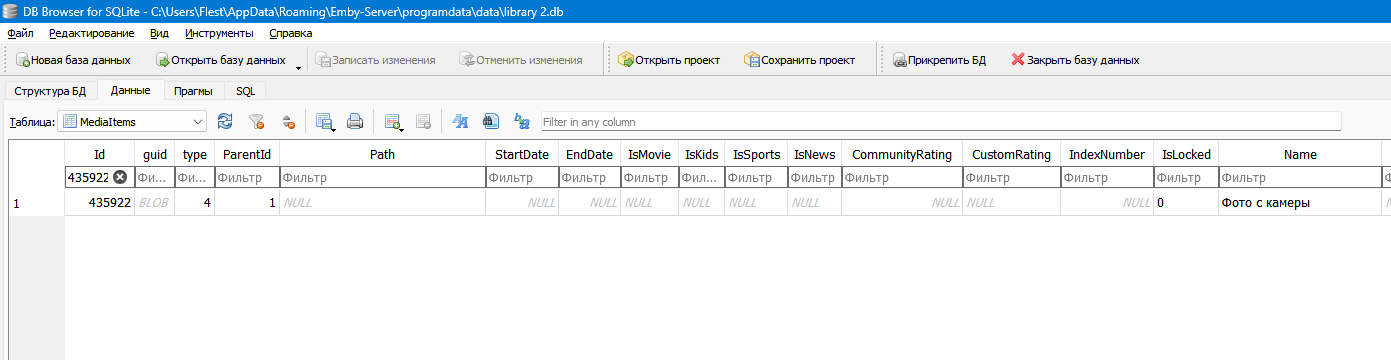Image resolution: width=1391 pixels, height=360 pixels.
Task: Sort by IsLocked column header
Action: click(1186, 155)
